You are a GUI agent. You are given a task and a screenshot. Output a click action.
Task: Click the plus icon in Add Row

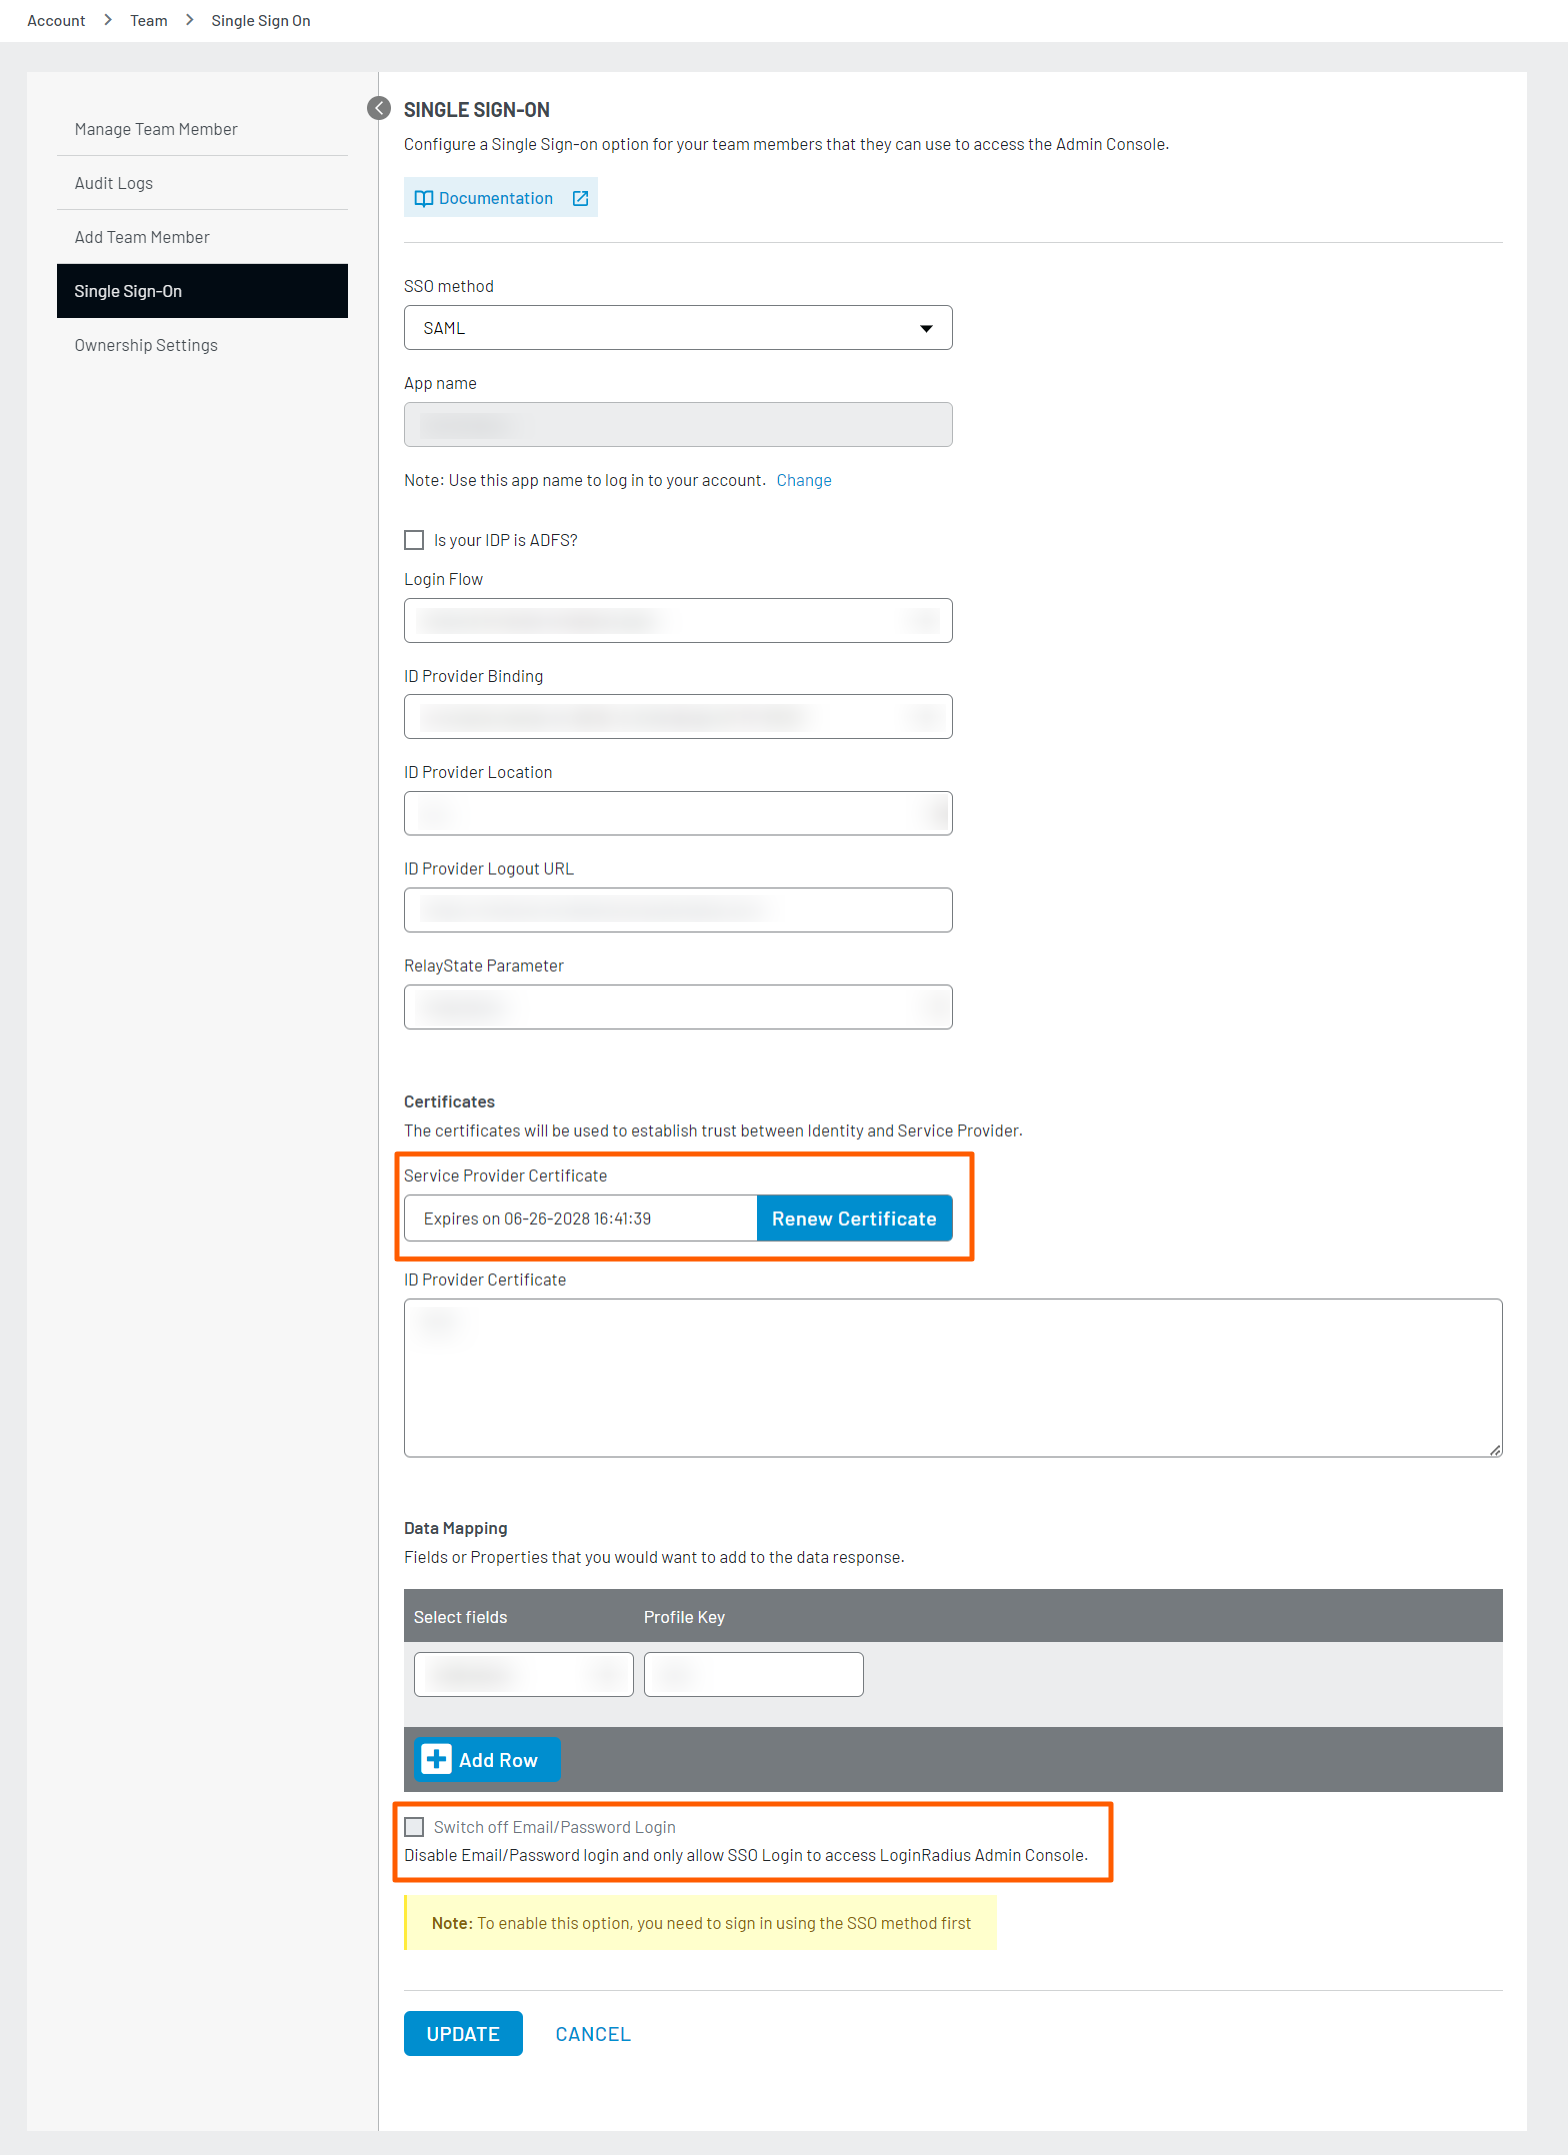point(436,1759)
